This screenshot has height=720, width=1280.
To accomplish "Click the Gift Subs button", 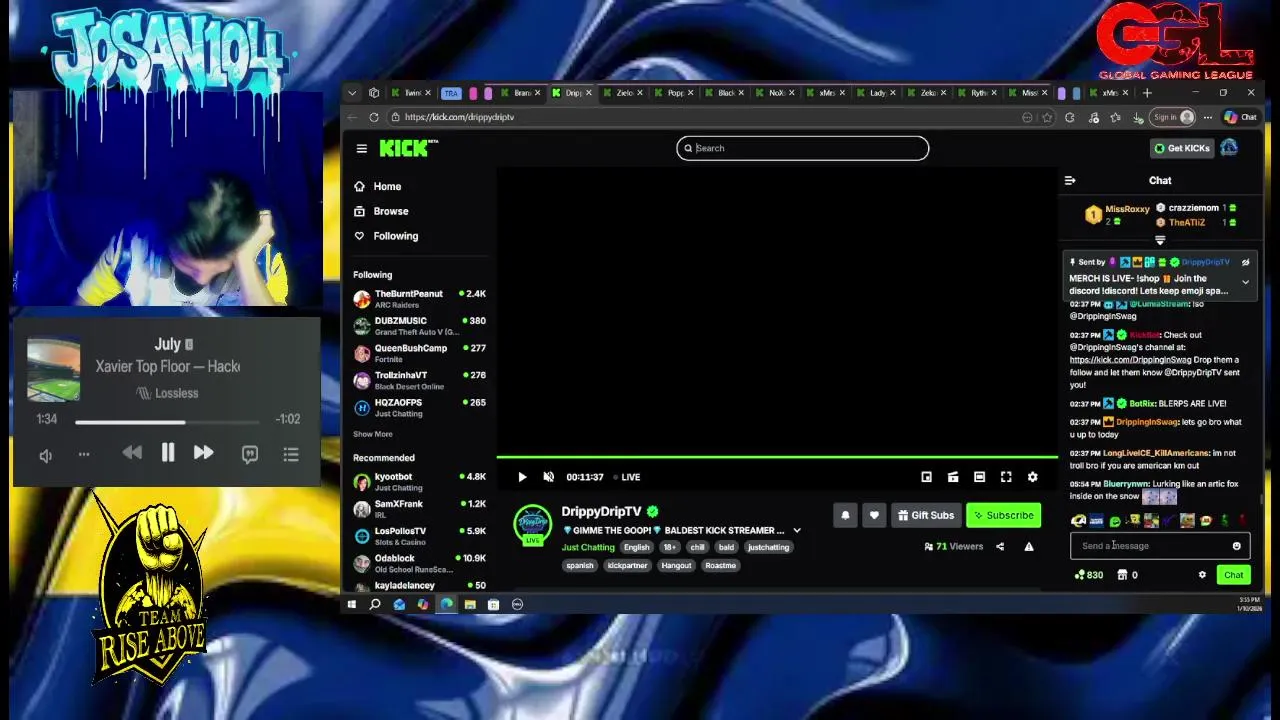I will (x=925, y=515).
